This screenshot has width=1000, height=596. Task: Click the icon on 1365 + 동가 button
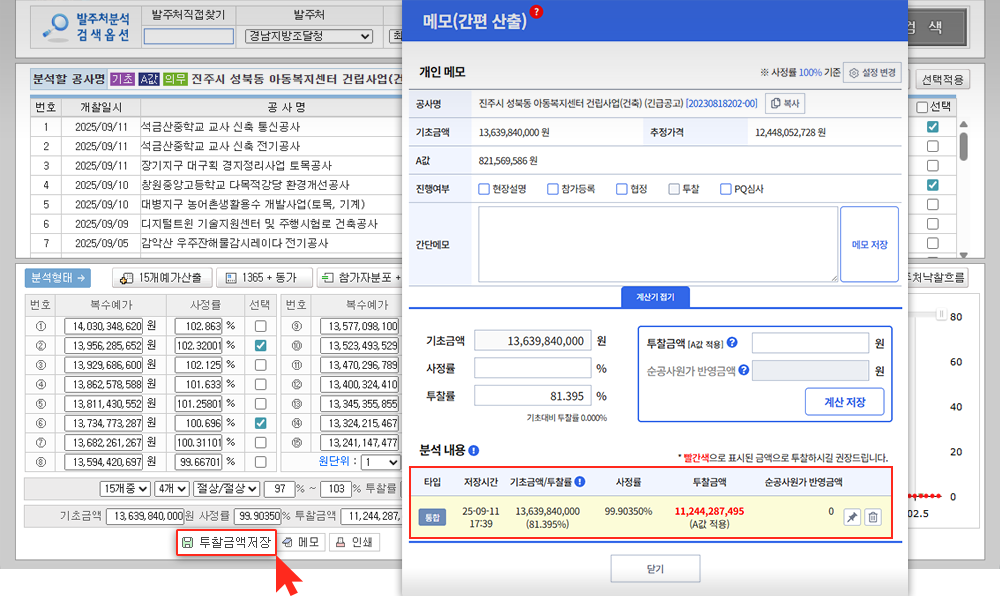tap(231, 278)
